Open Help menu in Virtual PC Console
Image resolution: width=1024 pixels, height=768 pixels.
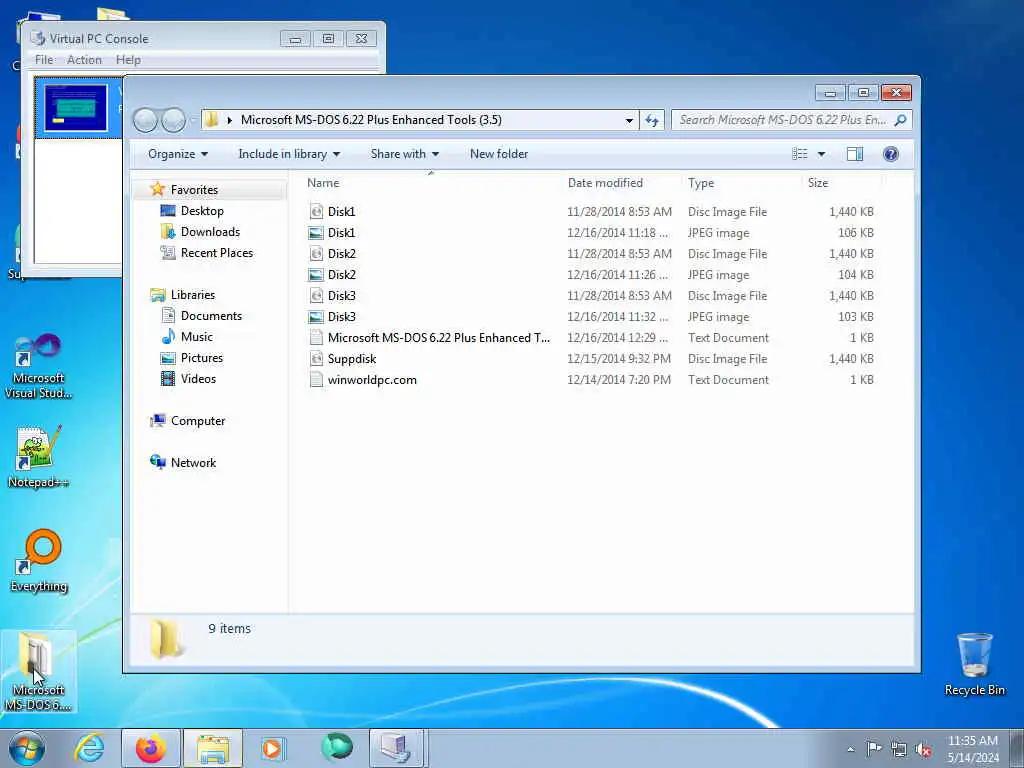[x=128, y=60]
